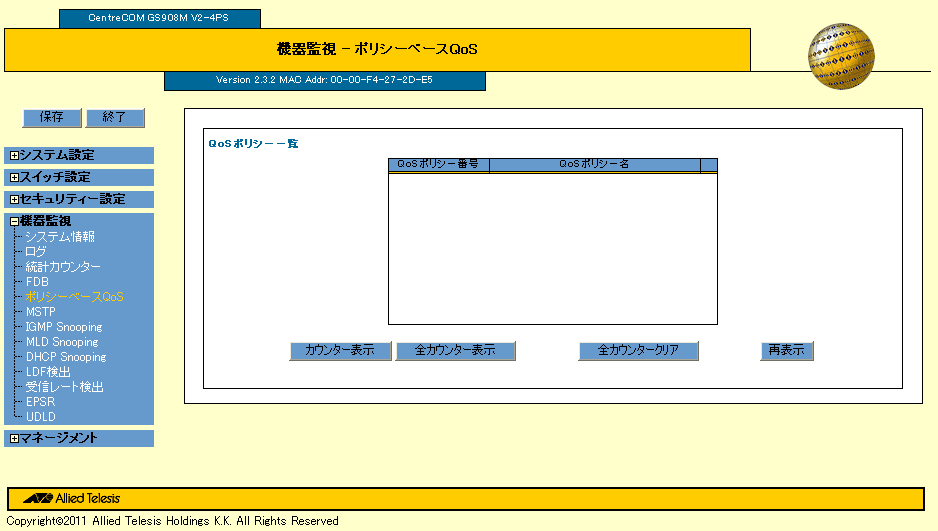
Task: Open the MSTP monitoring page
Action: (x=41, y=312)
